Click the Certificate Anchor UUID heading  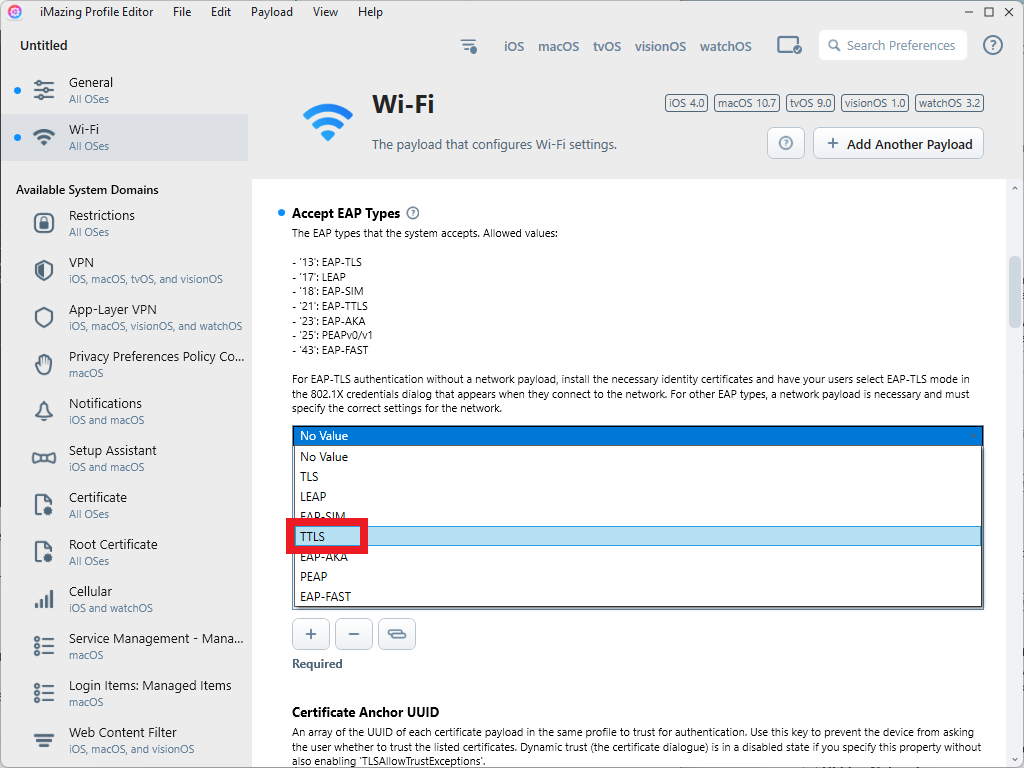pyautogui.click(x=365, y=712)
